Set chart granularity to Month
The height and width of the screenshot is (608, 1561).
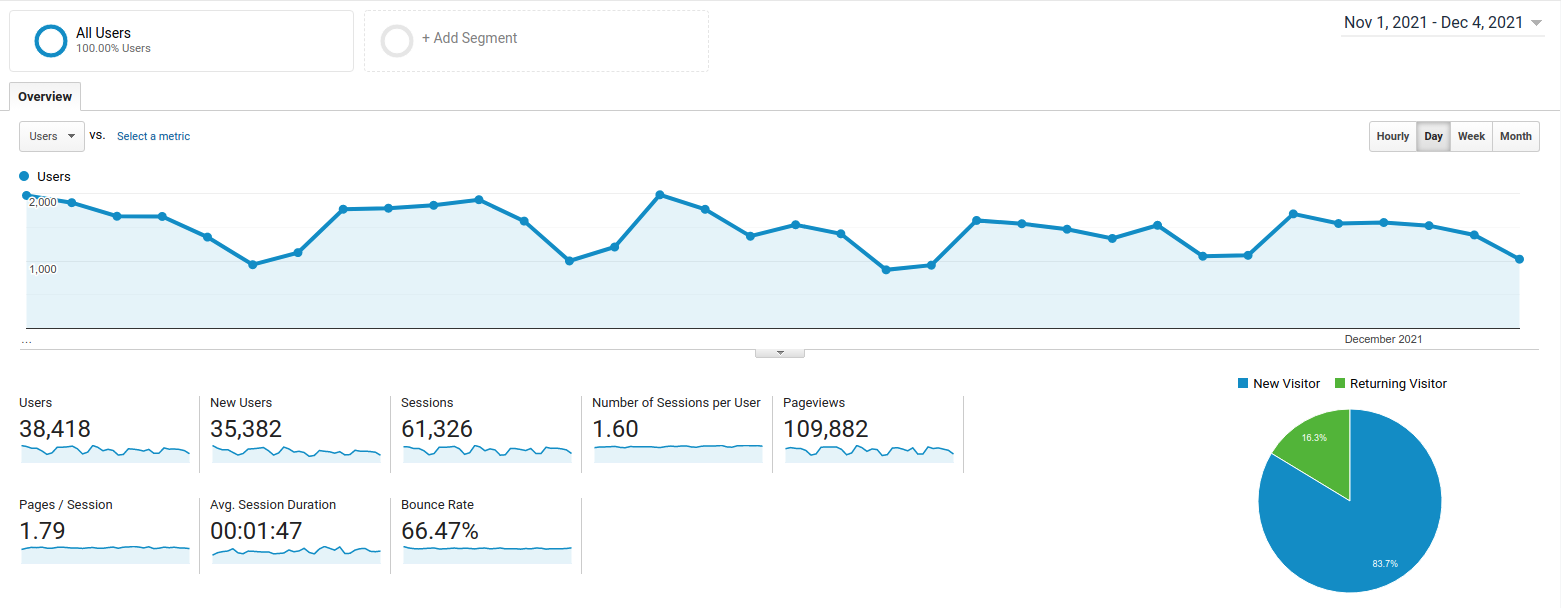(x=1515, y=137)
